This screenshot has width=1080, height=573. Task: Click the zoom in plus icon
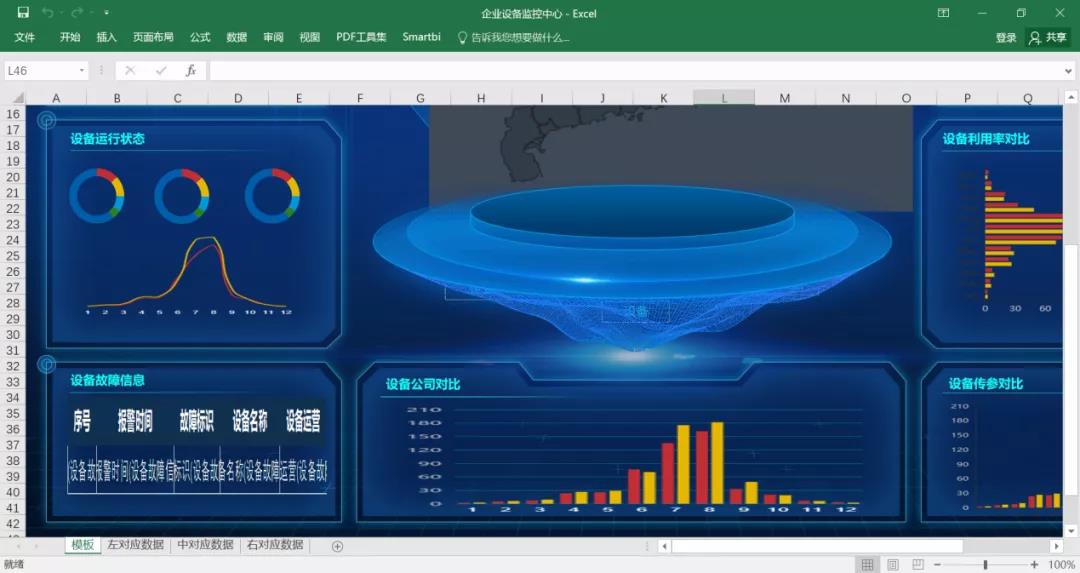point(1034,565)
